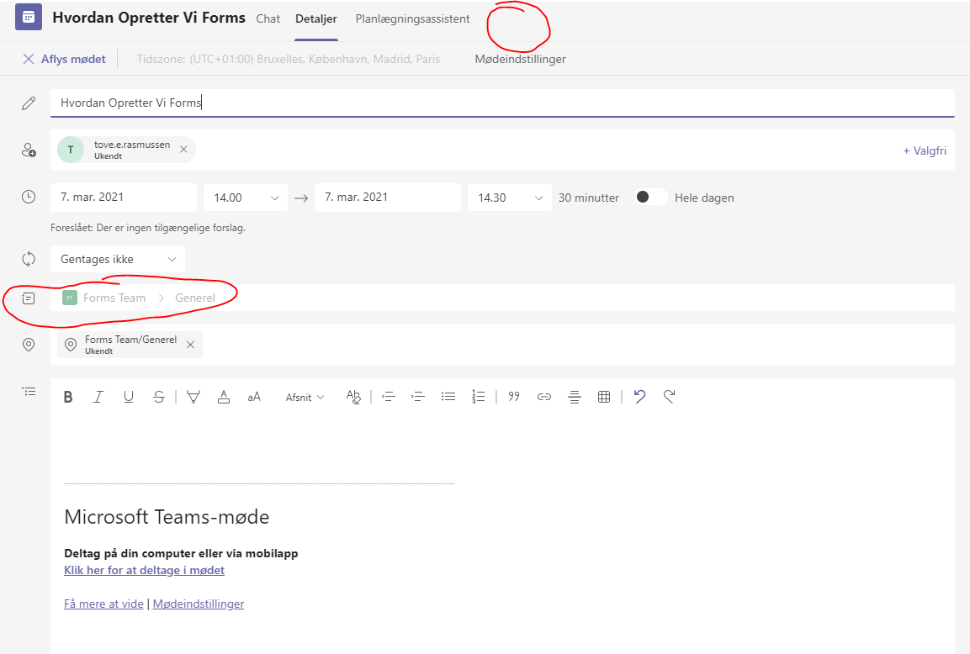Open the Planlægningsassistent tab
Viewport: 970px width, 654px height.
pyautogui.click(x=413, y=19)
